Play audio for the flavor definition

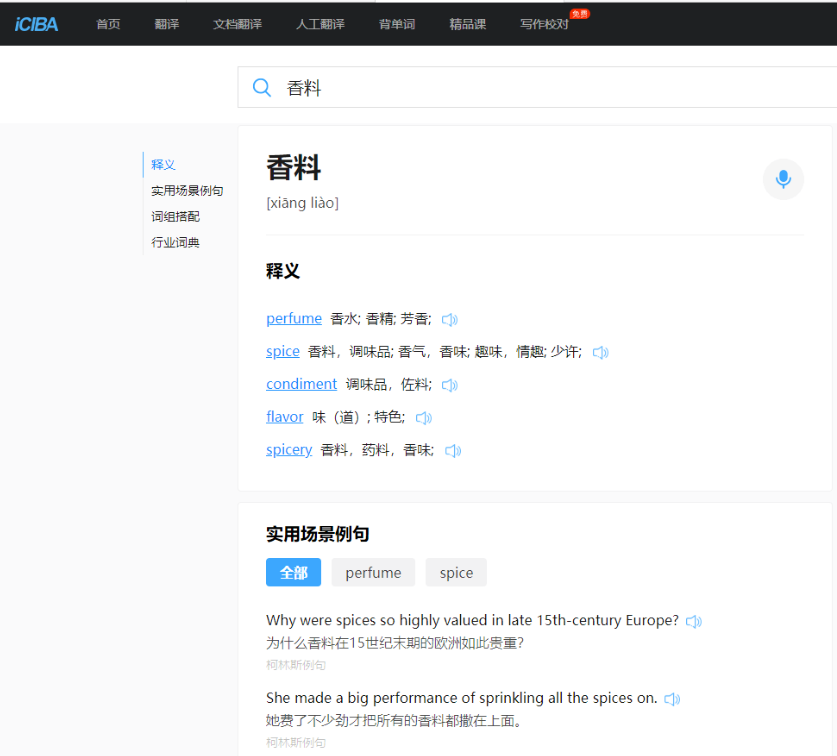424,418
